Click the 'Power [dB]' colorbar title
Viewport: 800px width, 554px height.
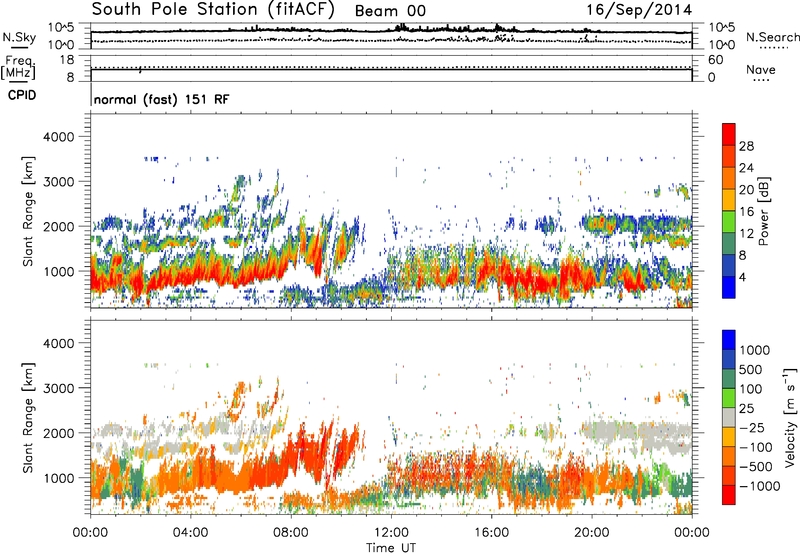(763, 211)
